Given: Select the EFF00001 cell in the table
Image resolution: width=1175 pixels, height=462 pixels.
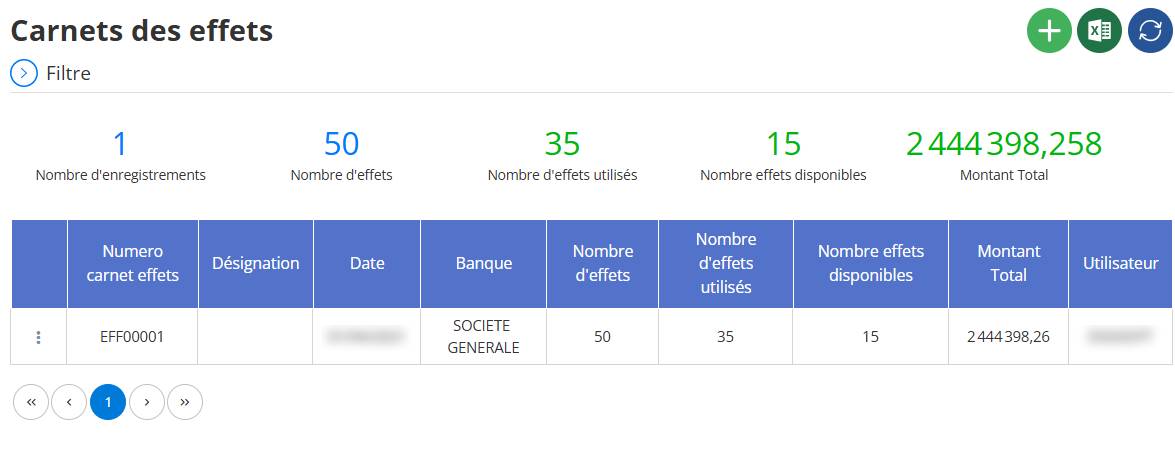Looking at the screenshot, I should [x=133, y=337].
